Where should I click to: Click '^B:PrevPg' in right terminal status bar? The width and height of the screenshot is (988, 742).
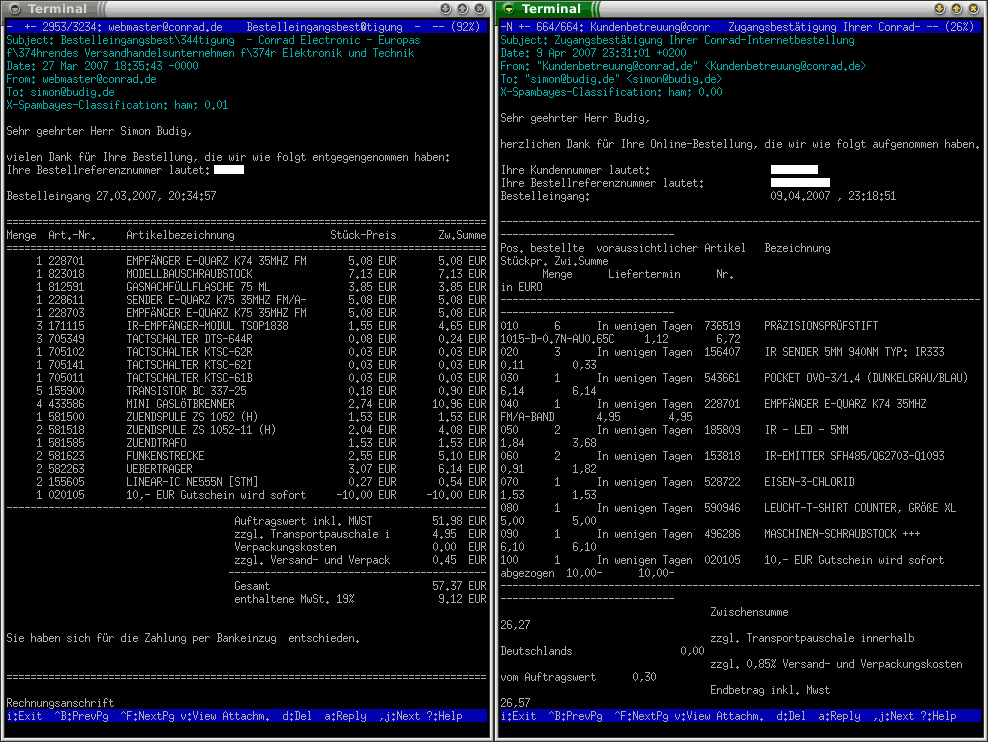[575, 716]
